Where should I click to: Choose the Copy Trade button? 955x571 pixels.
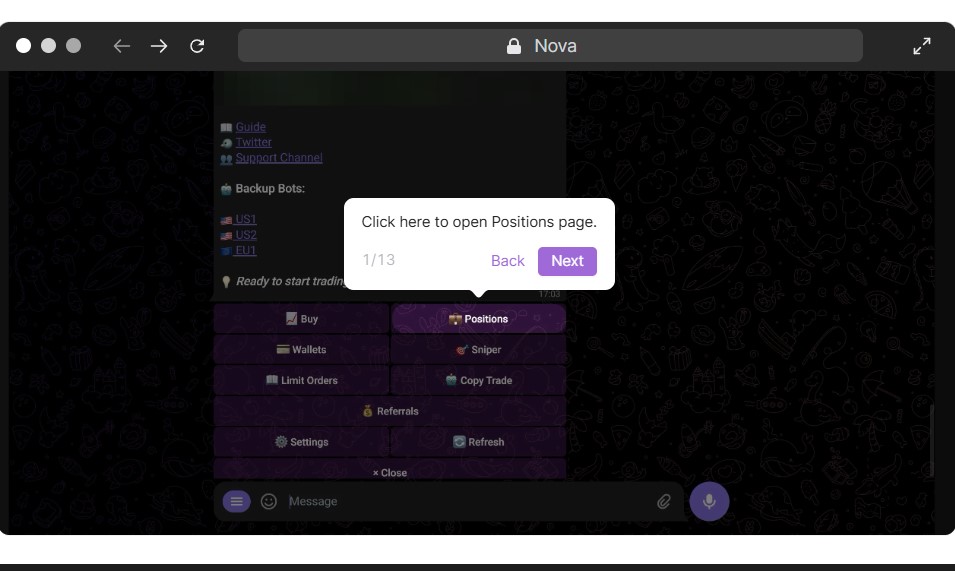pyautogui.click(x=479, y=380)
